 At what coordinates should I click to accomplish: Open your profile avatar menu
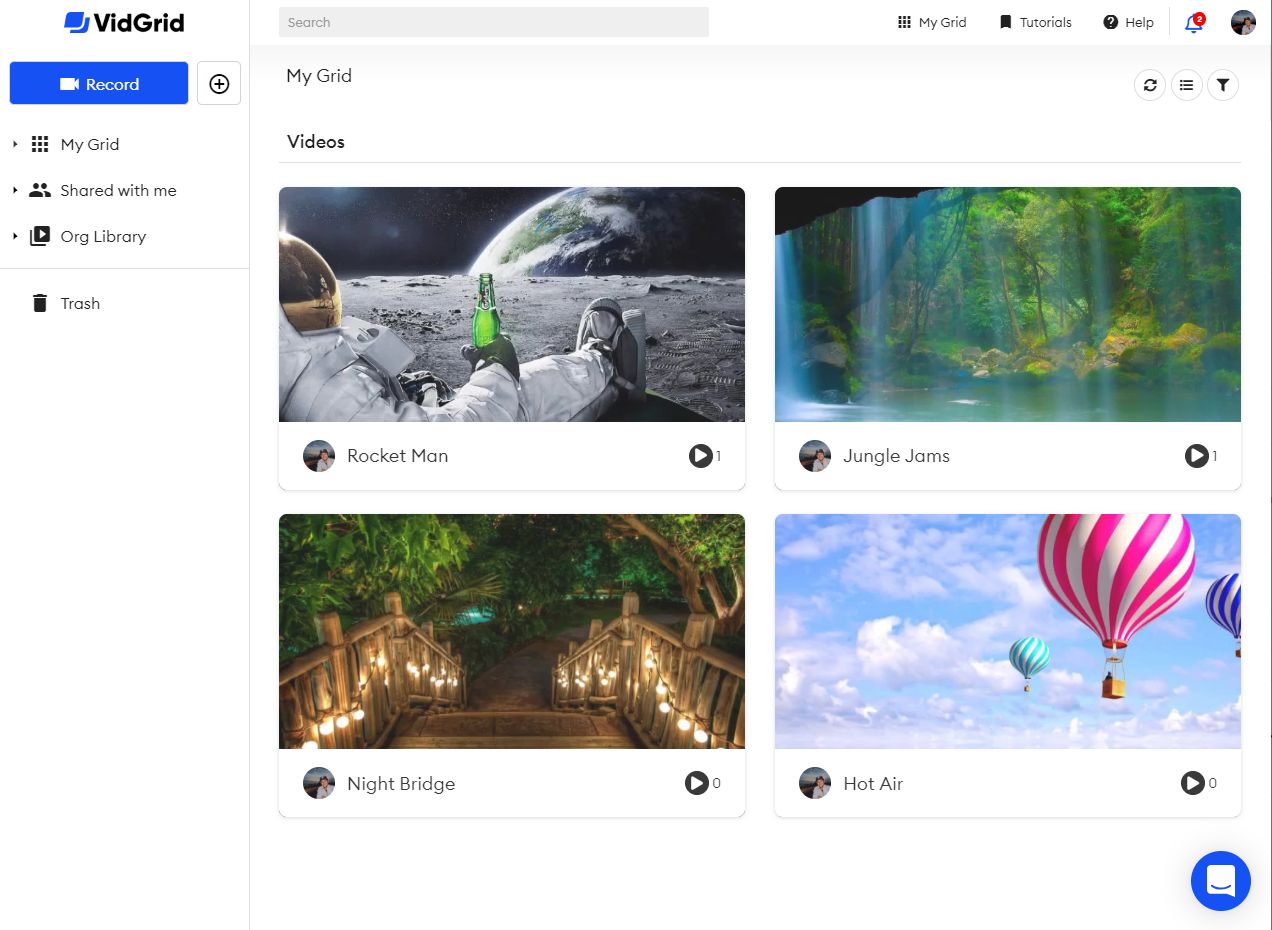(1242, 22)
